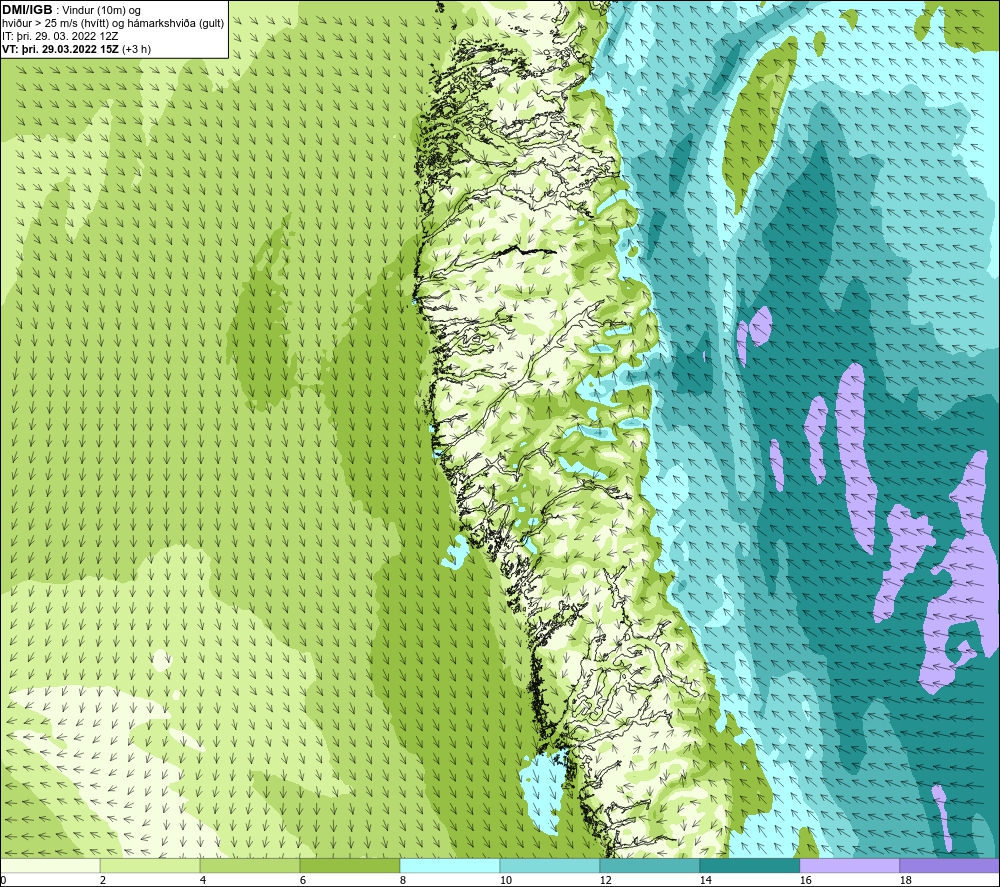Viewport: 1000px width, 887px height.
Task: Select the 6–8 m/s dark green legend swatch
Action: tap(349, 865)
